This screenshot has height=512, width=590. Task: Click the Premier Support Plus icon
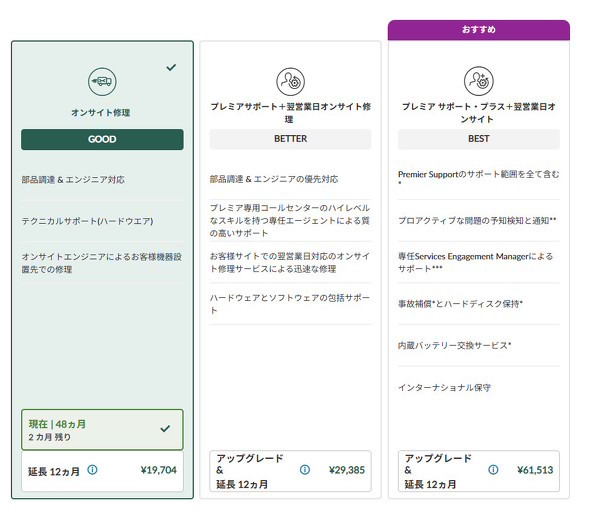point(478,81)
